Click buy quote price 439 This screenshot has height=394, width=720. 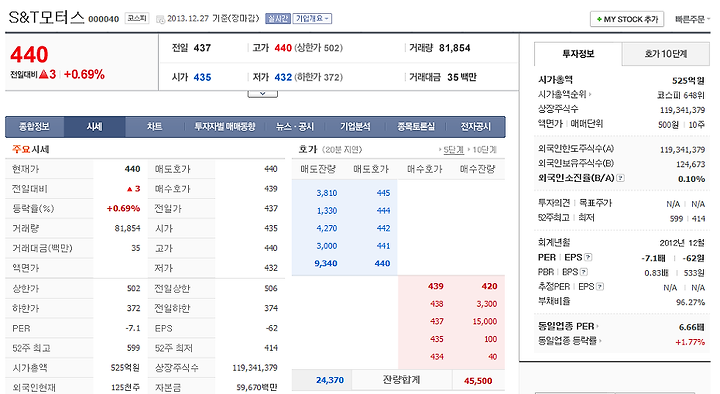[x=436, y=286]
